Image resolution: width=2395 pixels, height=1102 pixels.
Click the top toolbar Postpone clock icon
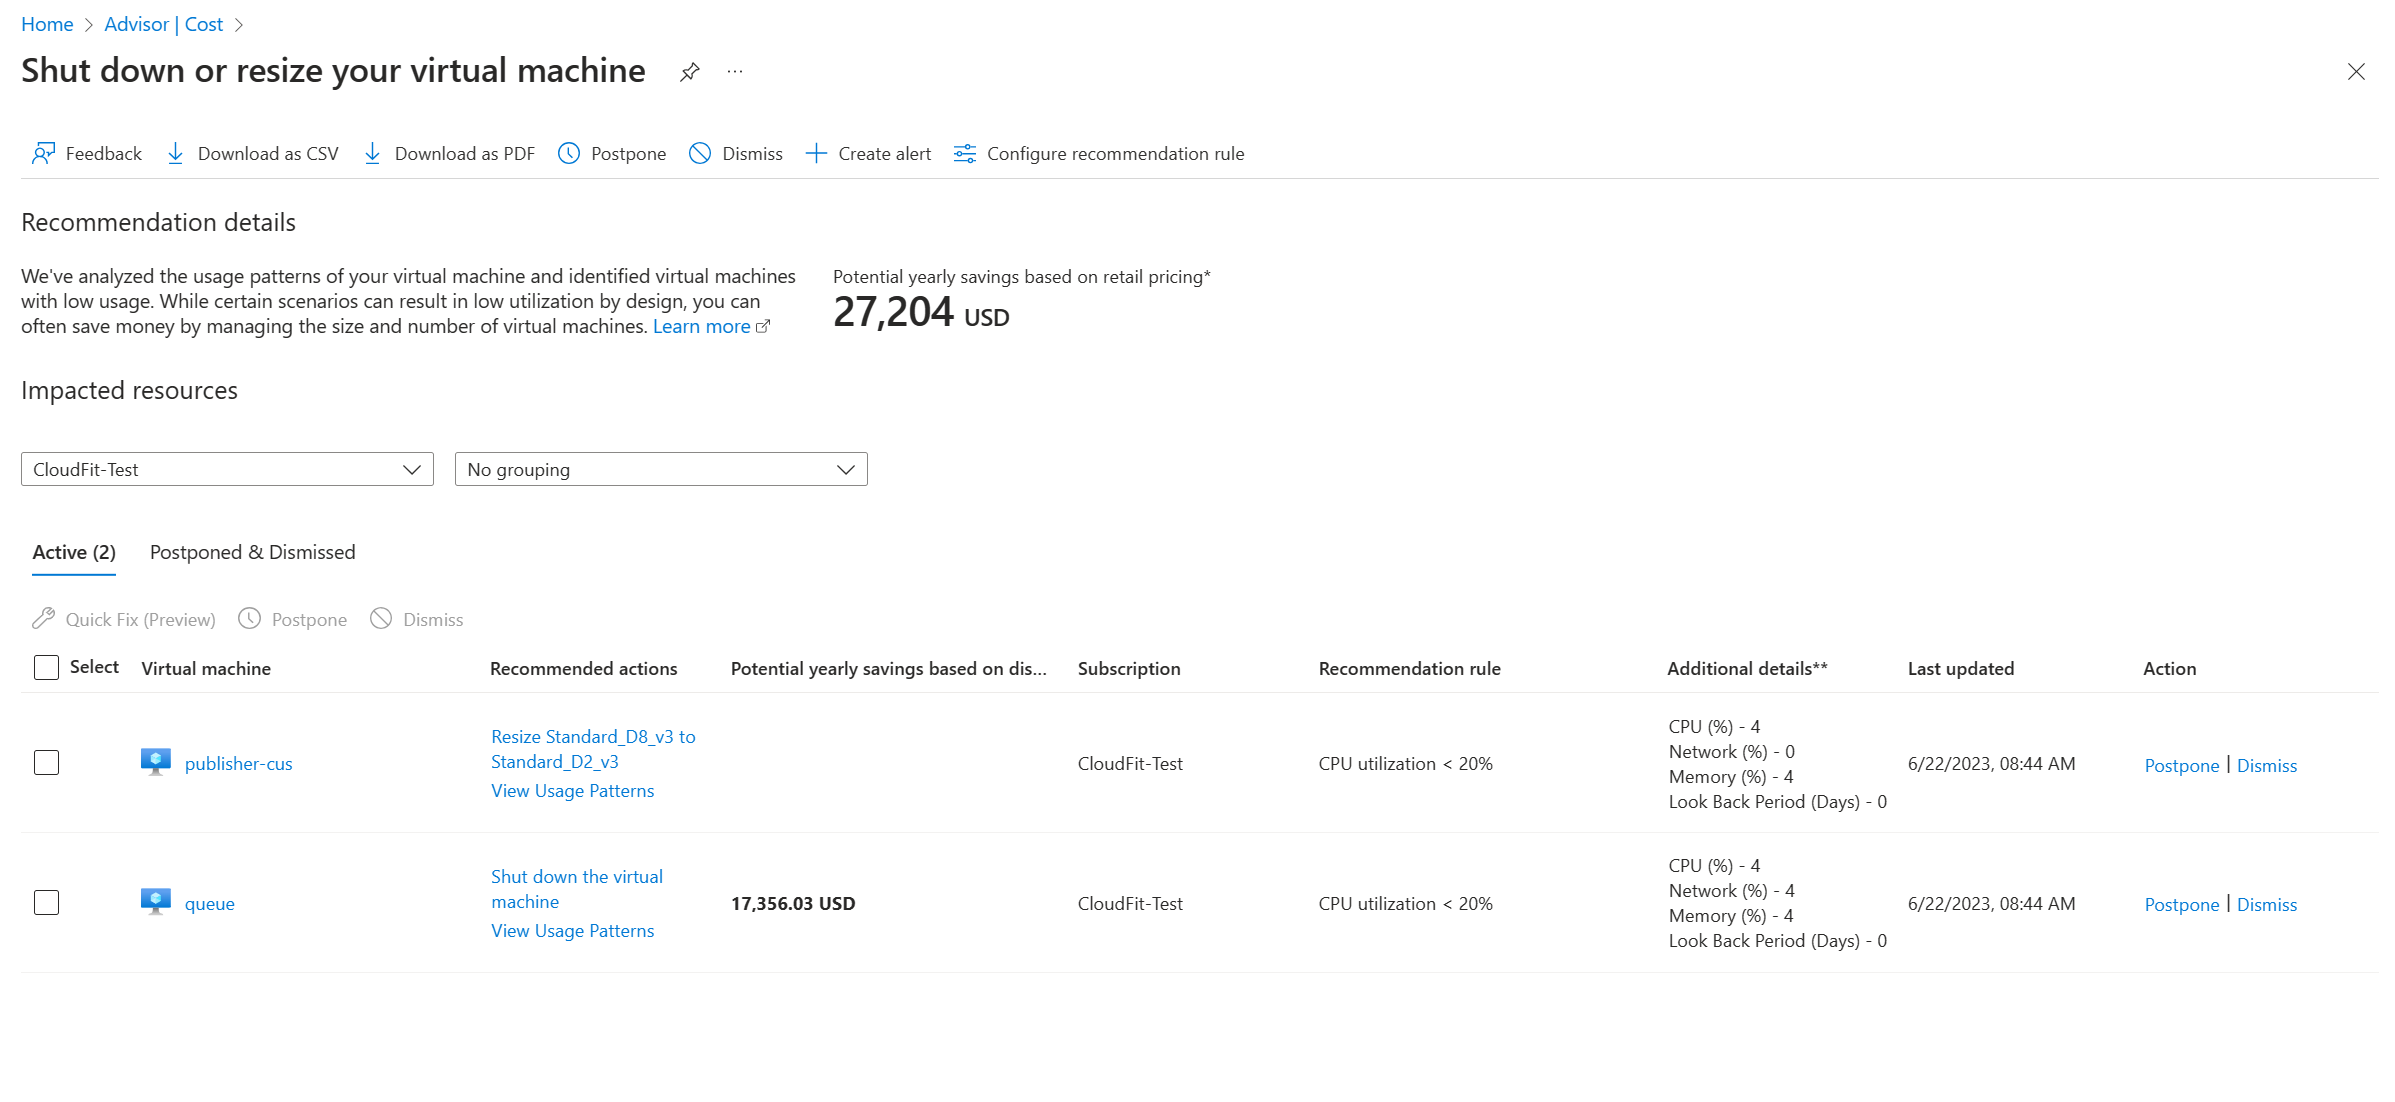569,153
